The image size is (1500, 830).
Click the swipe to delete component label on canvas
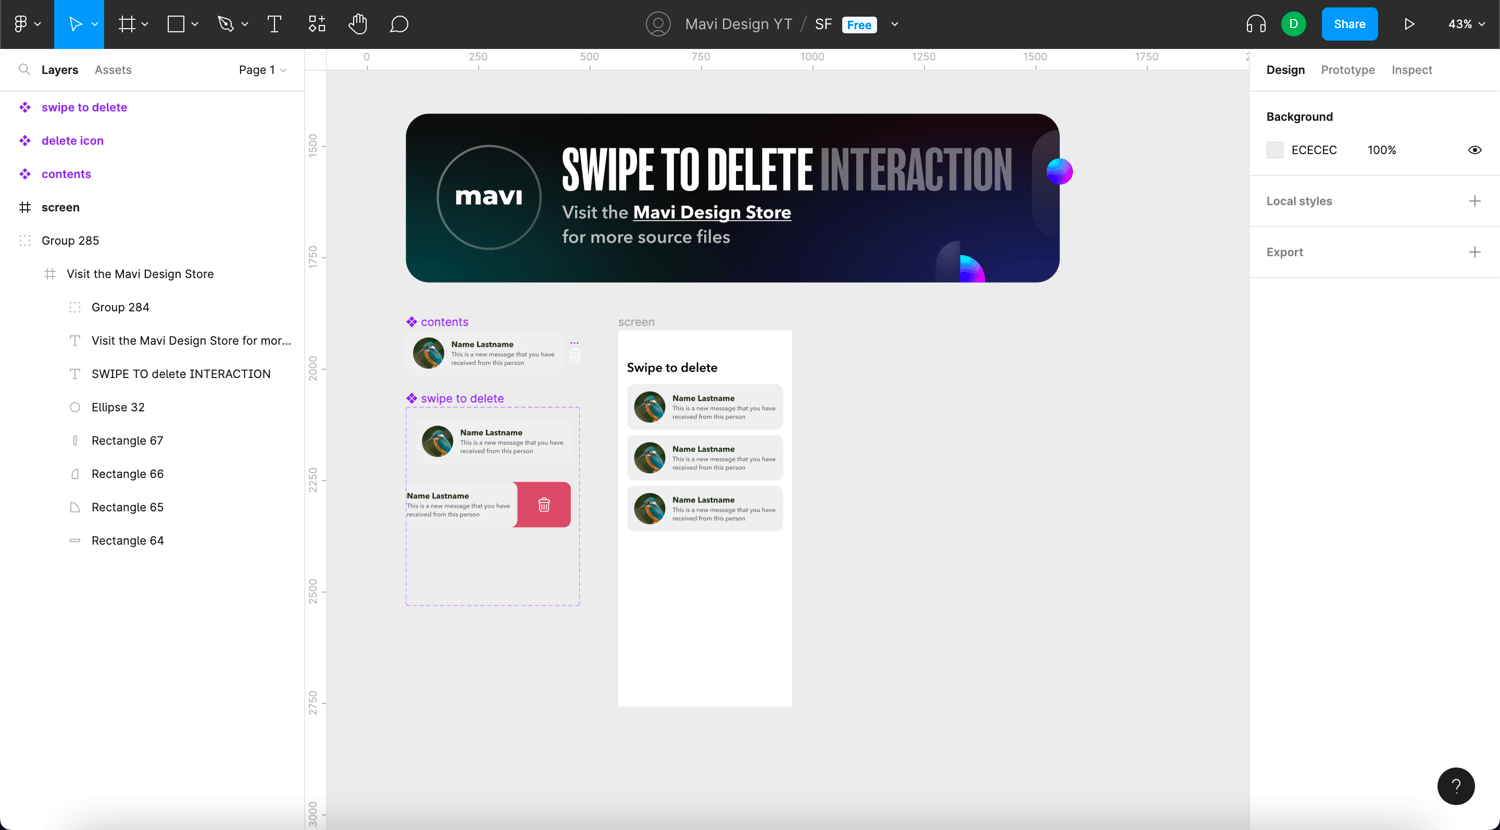(x=455, y=398)
